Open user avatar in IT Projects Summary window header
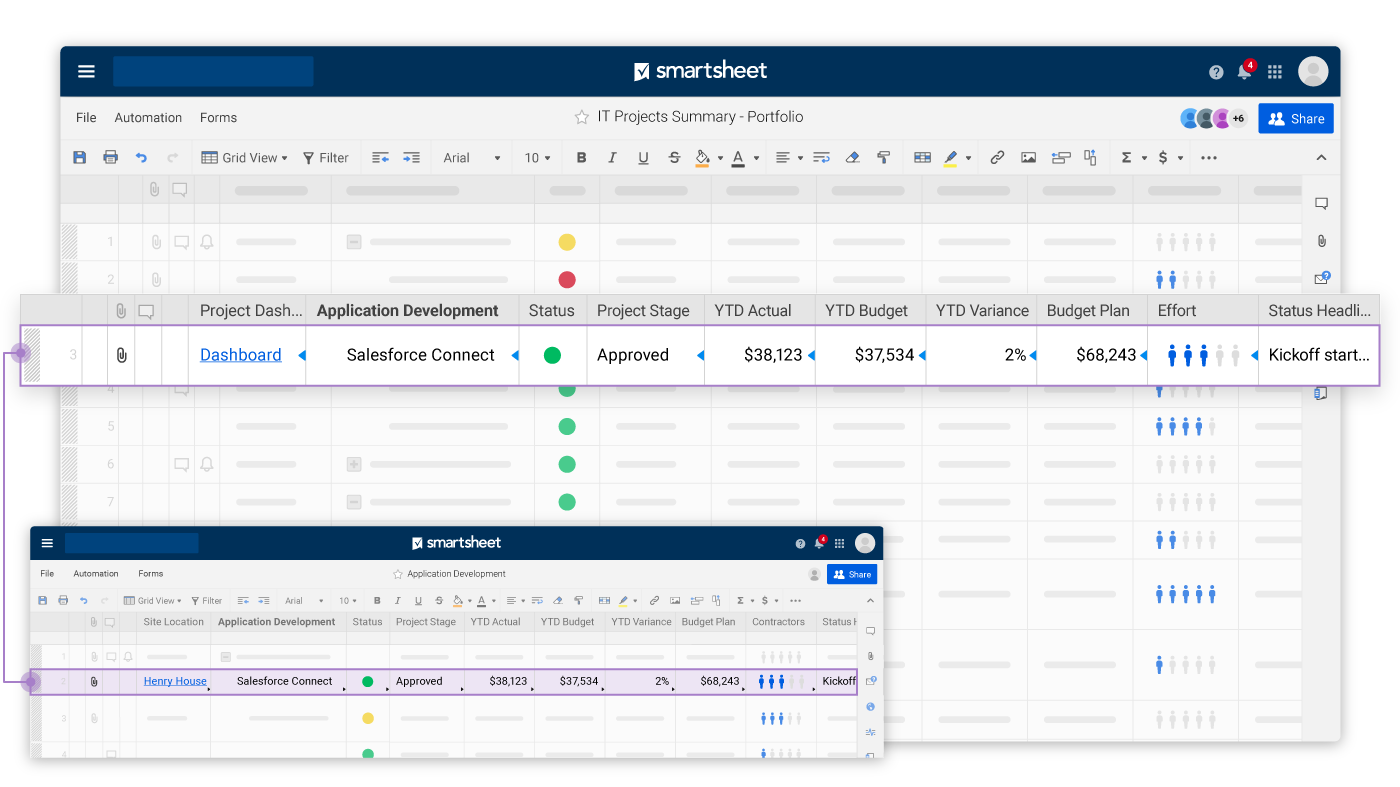 point(1313,71)
